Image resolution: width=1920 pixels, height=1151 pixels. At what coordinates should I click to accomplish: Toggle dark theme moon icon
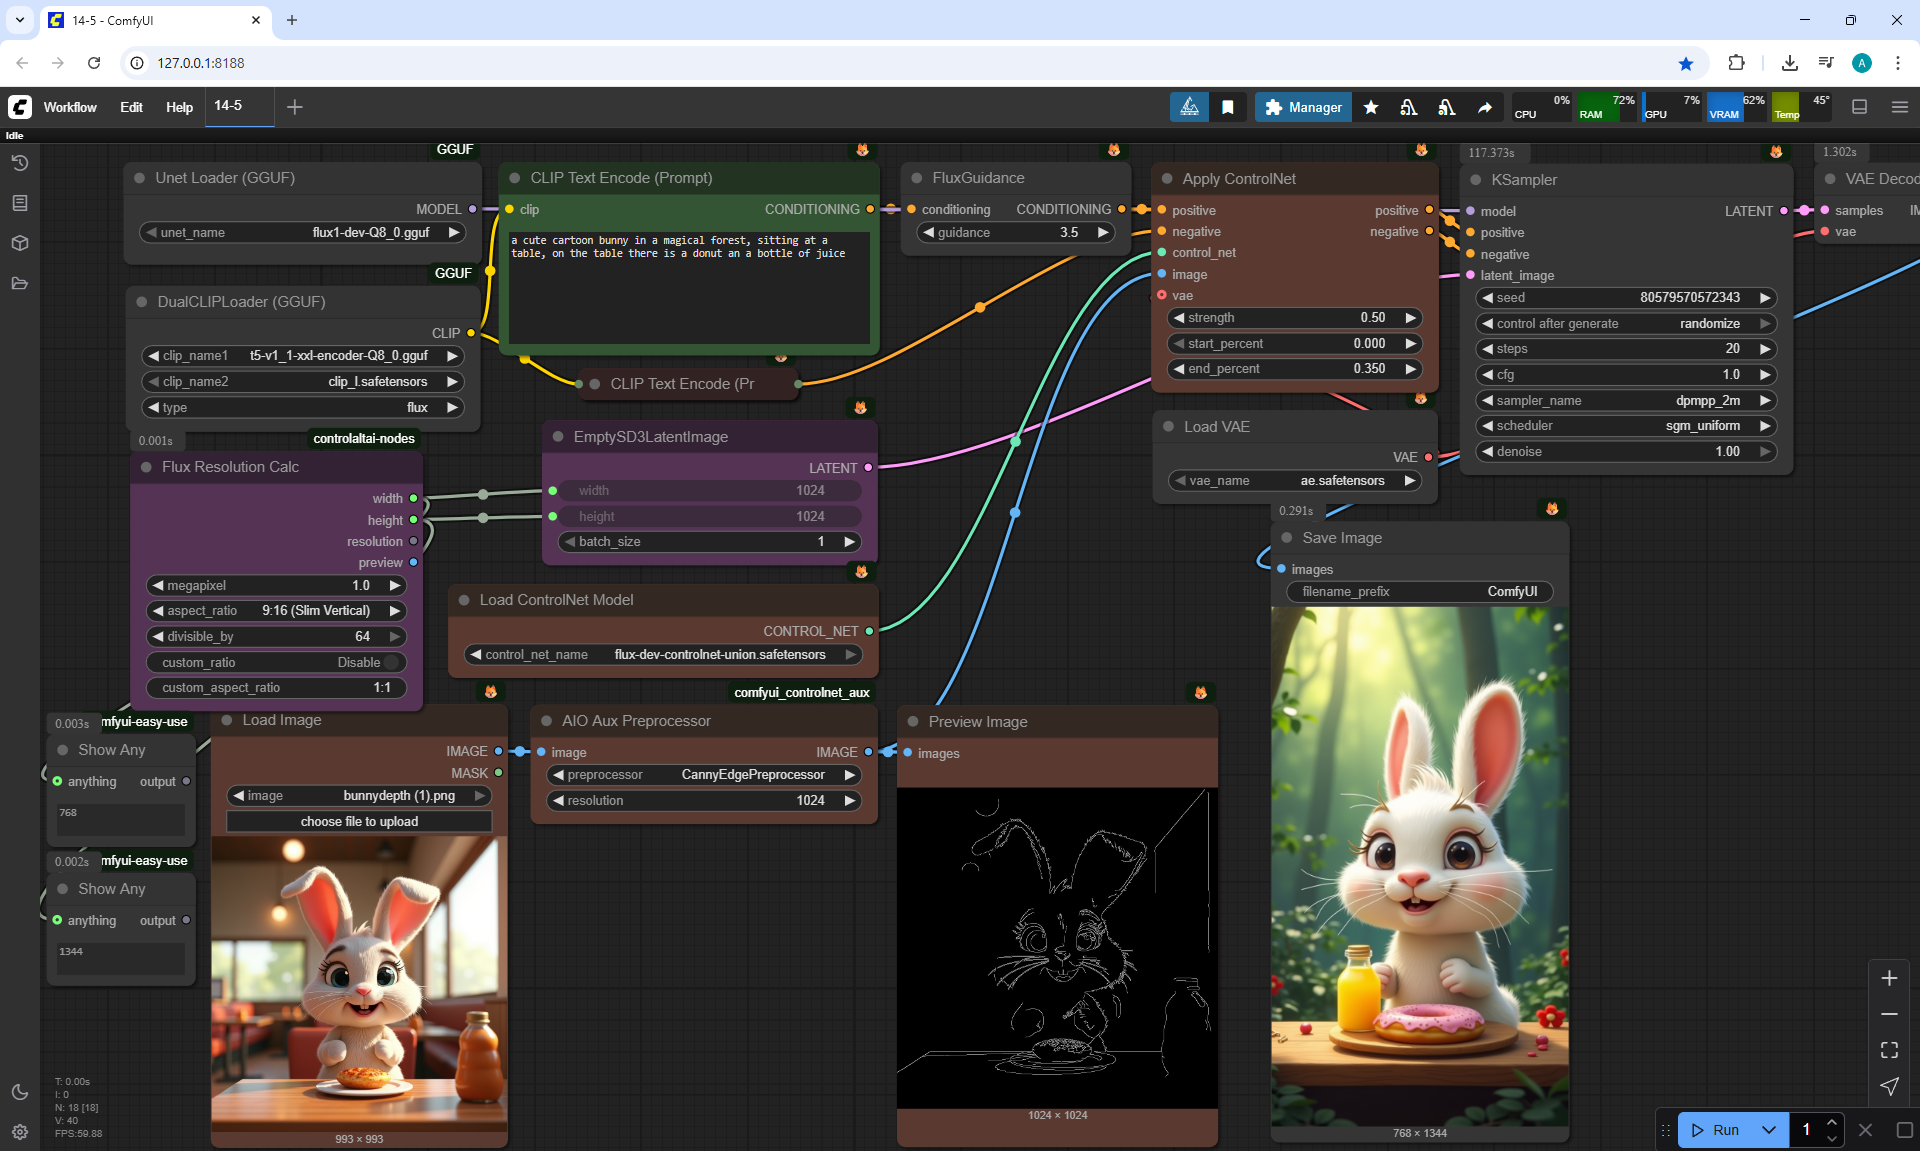[x=19, y=1092]
